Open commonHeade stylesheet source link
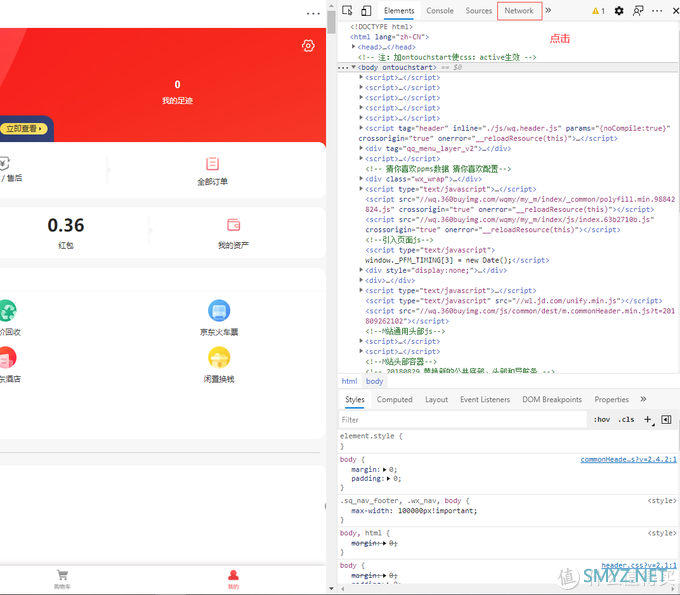Viewport: 680px width, 595px height. click(x=628, y=459)
